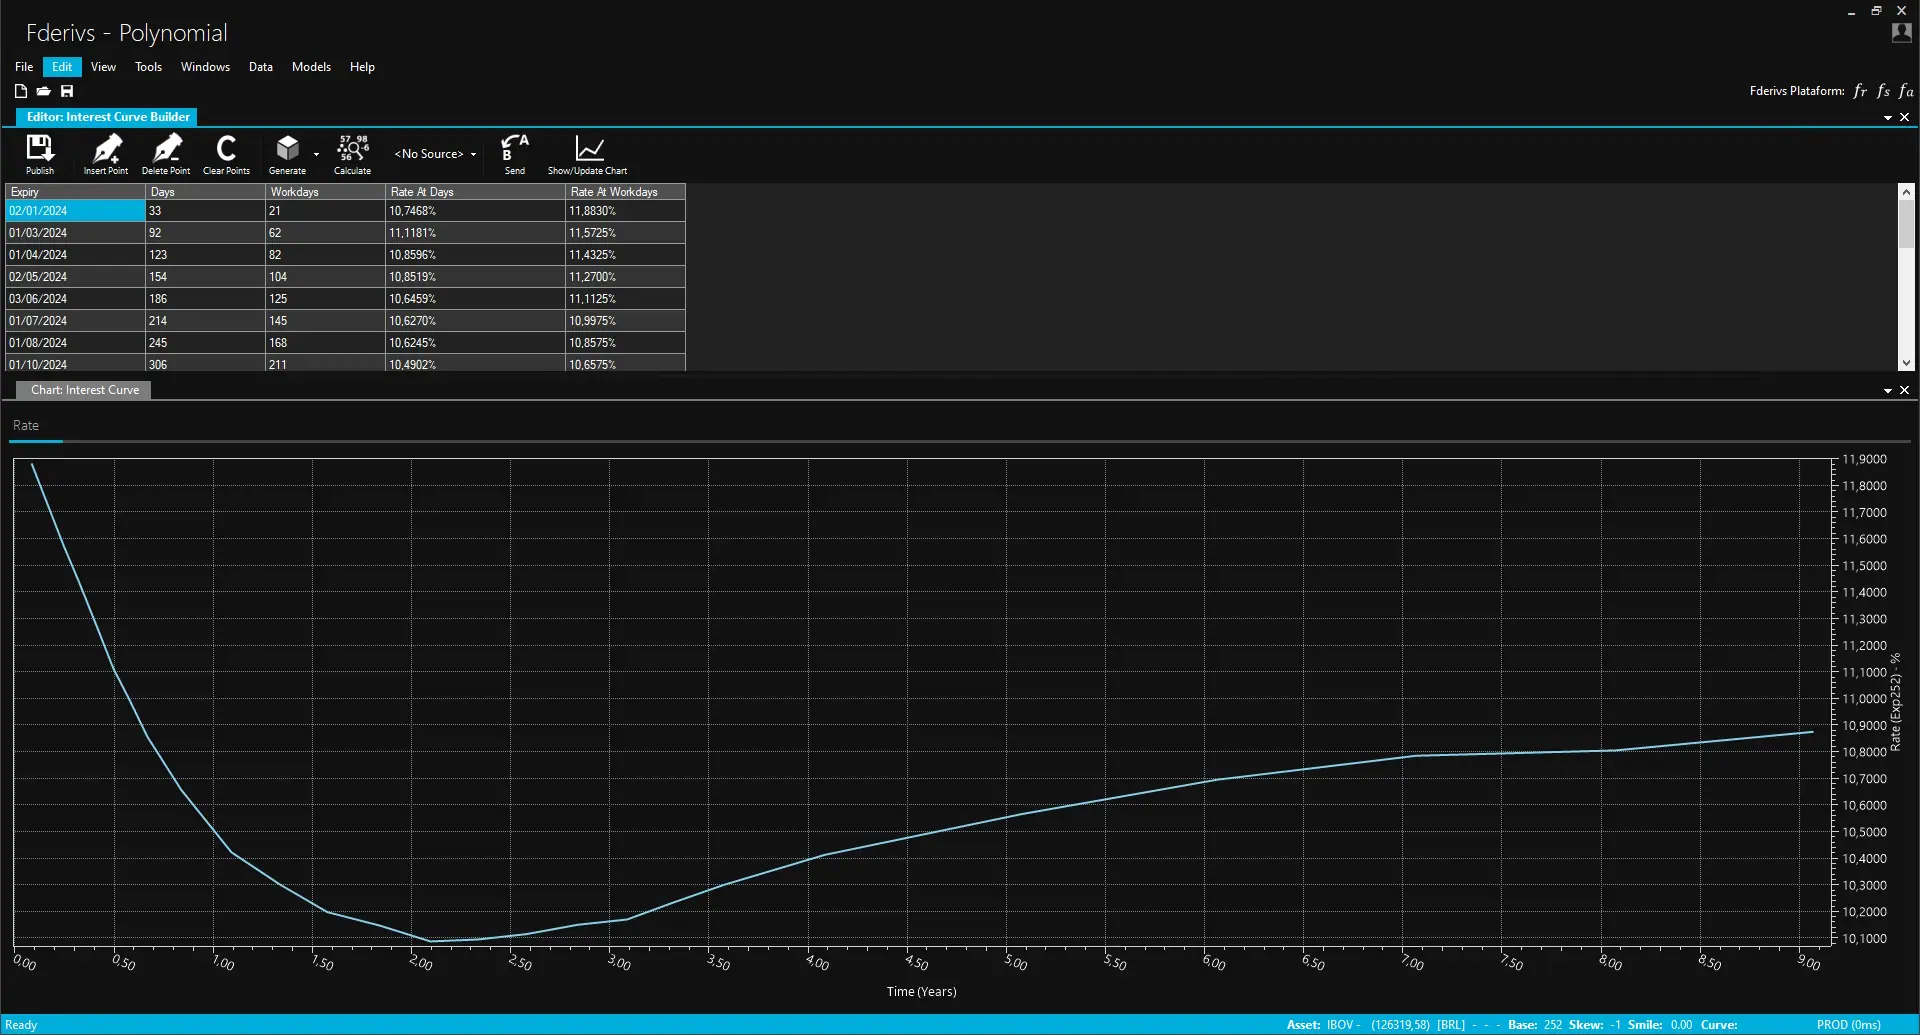Viewport: 1920px width, 1035px height.
Task: Click Show/Update Chart icon
Action: coord(588,153)
